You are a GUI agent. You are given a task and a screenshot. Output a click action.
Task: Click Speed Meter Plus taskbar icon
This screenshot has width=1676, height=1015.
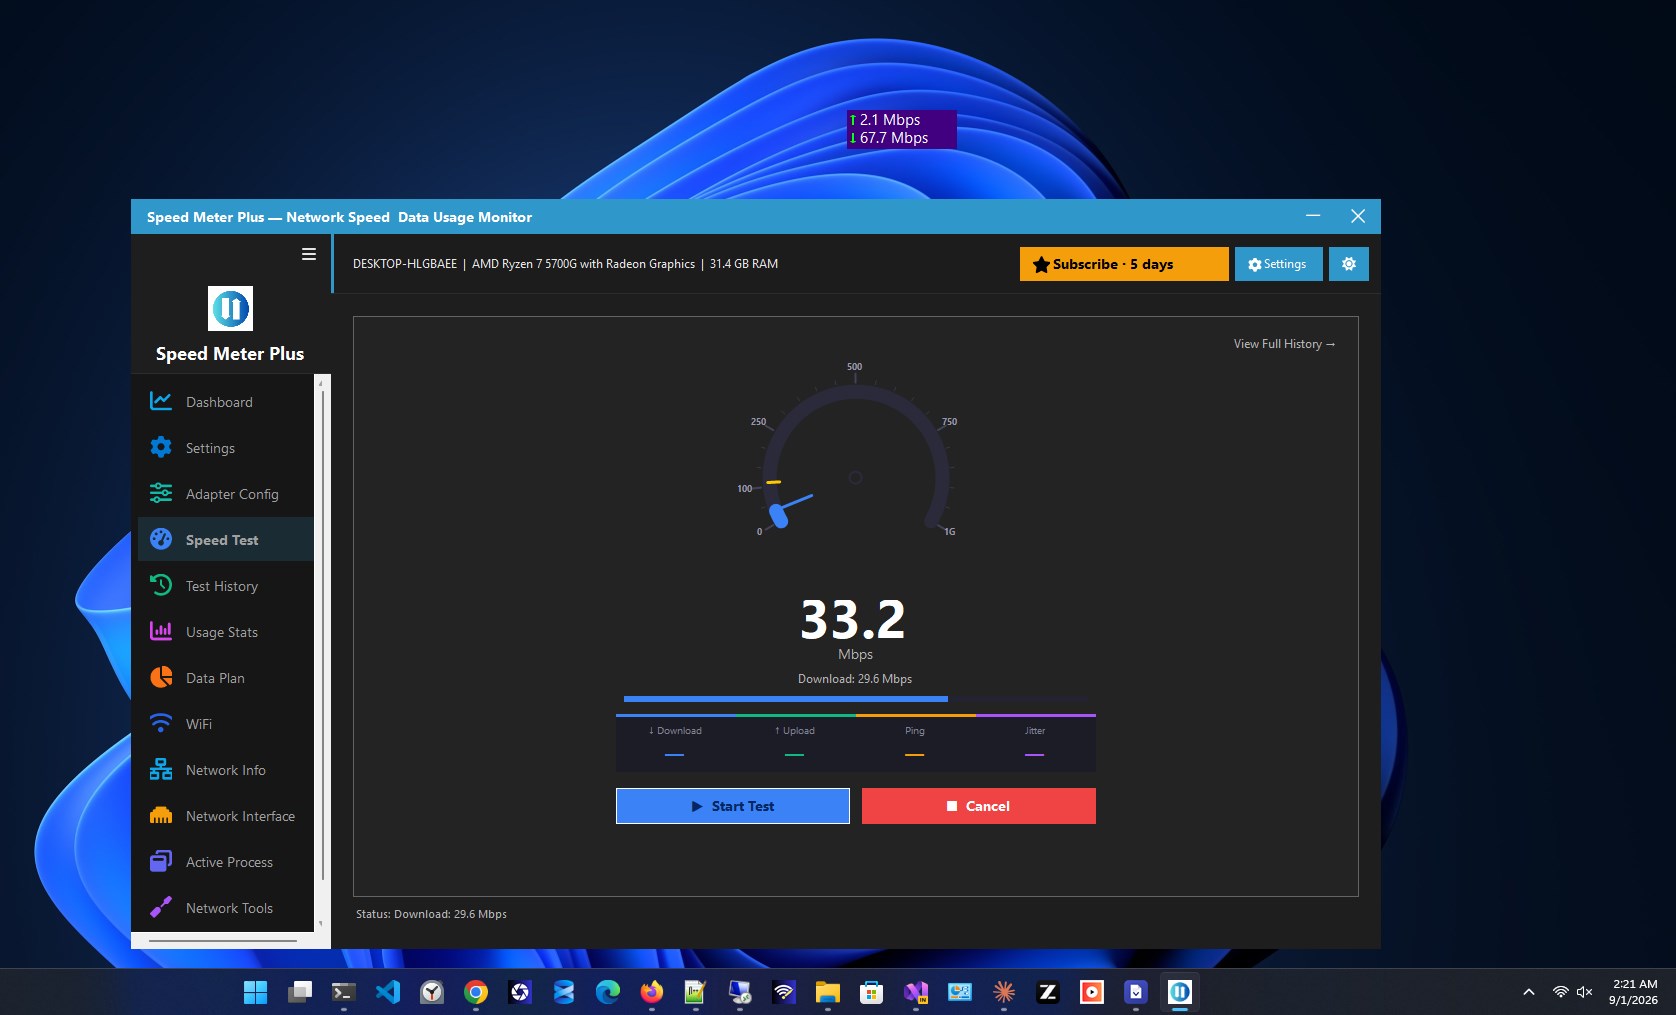point(1180,992)
